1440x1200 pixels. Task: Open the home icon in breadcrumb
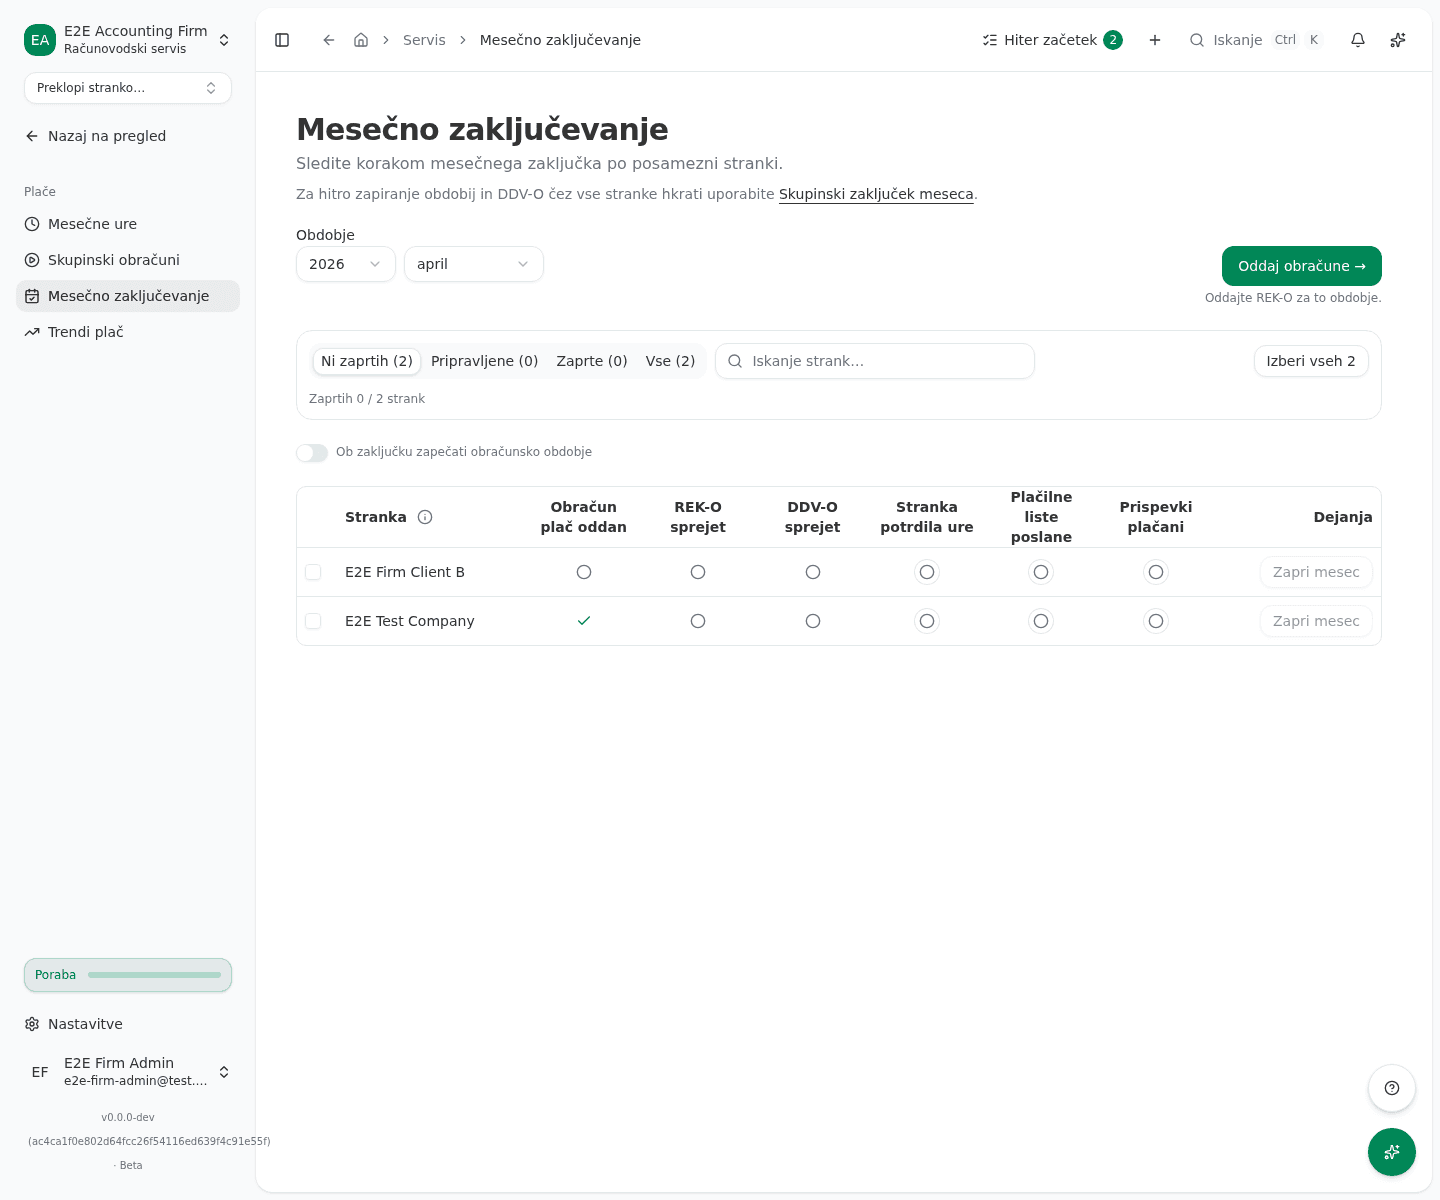pyautogui.click(x=361, y=40)
